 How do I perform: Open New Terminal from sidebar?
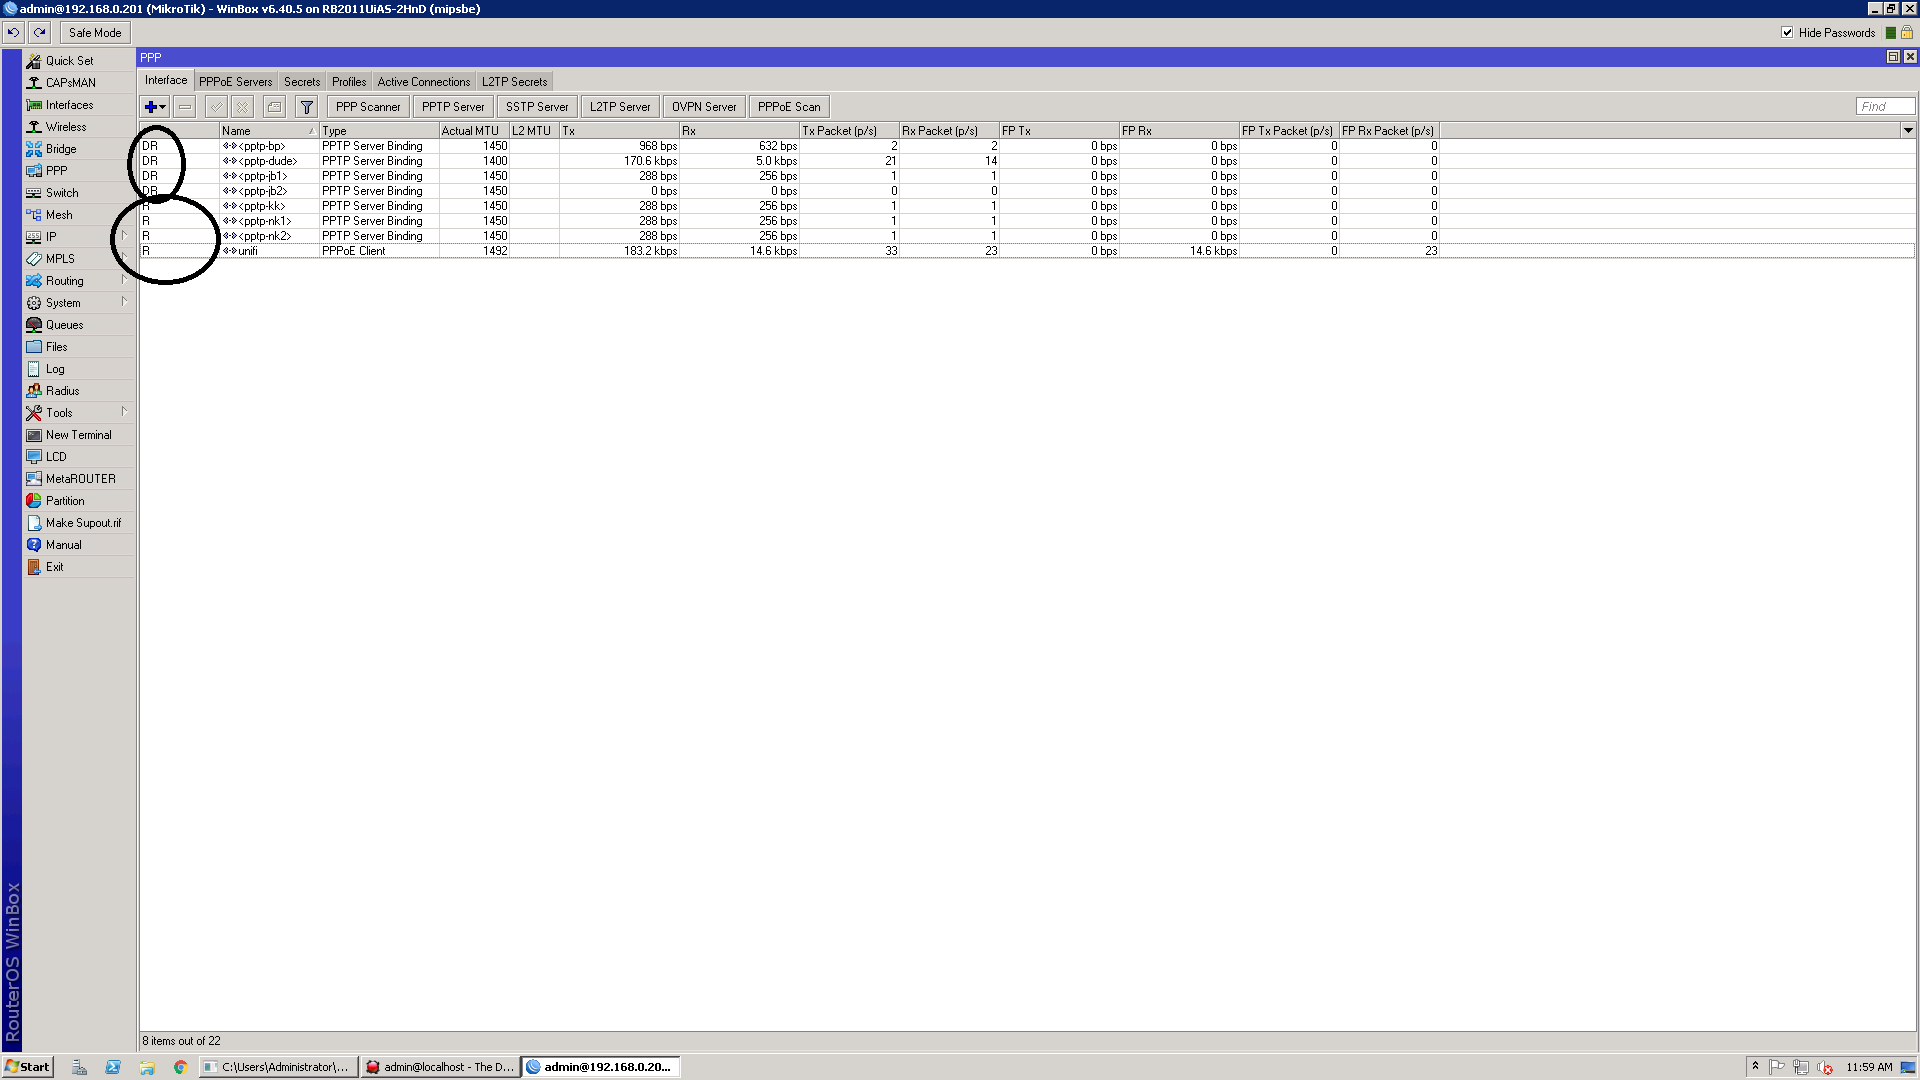[x=78, y=435]
